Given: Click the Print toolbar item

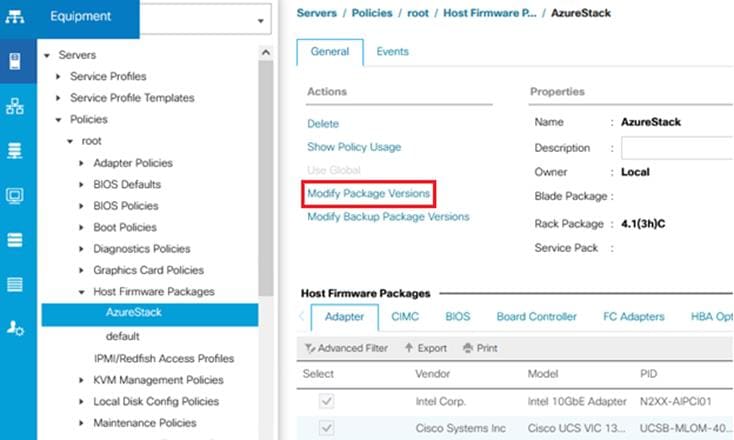Looking at the screenshot, I should pyautogui.click(x=480, y=348).
